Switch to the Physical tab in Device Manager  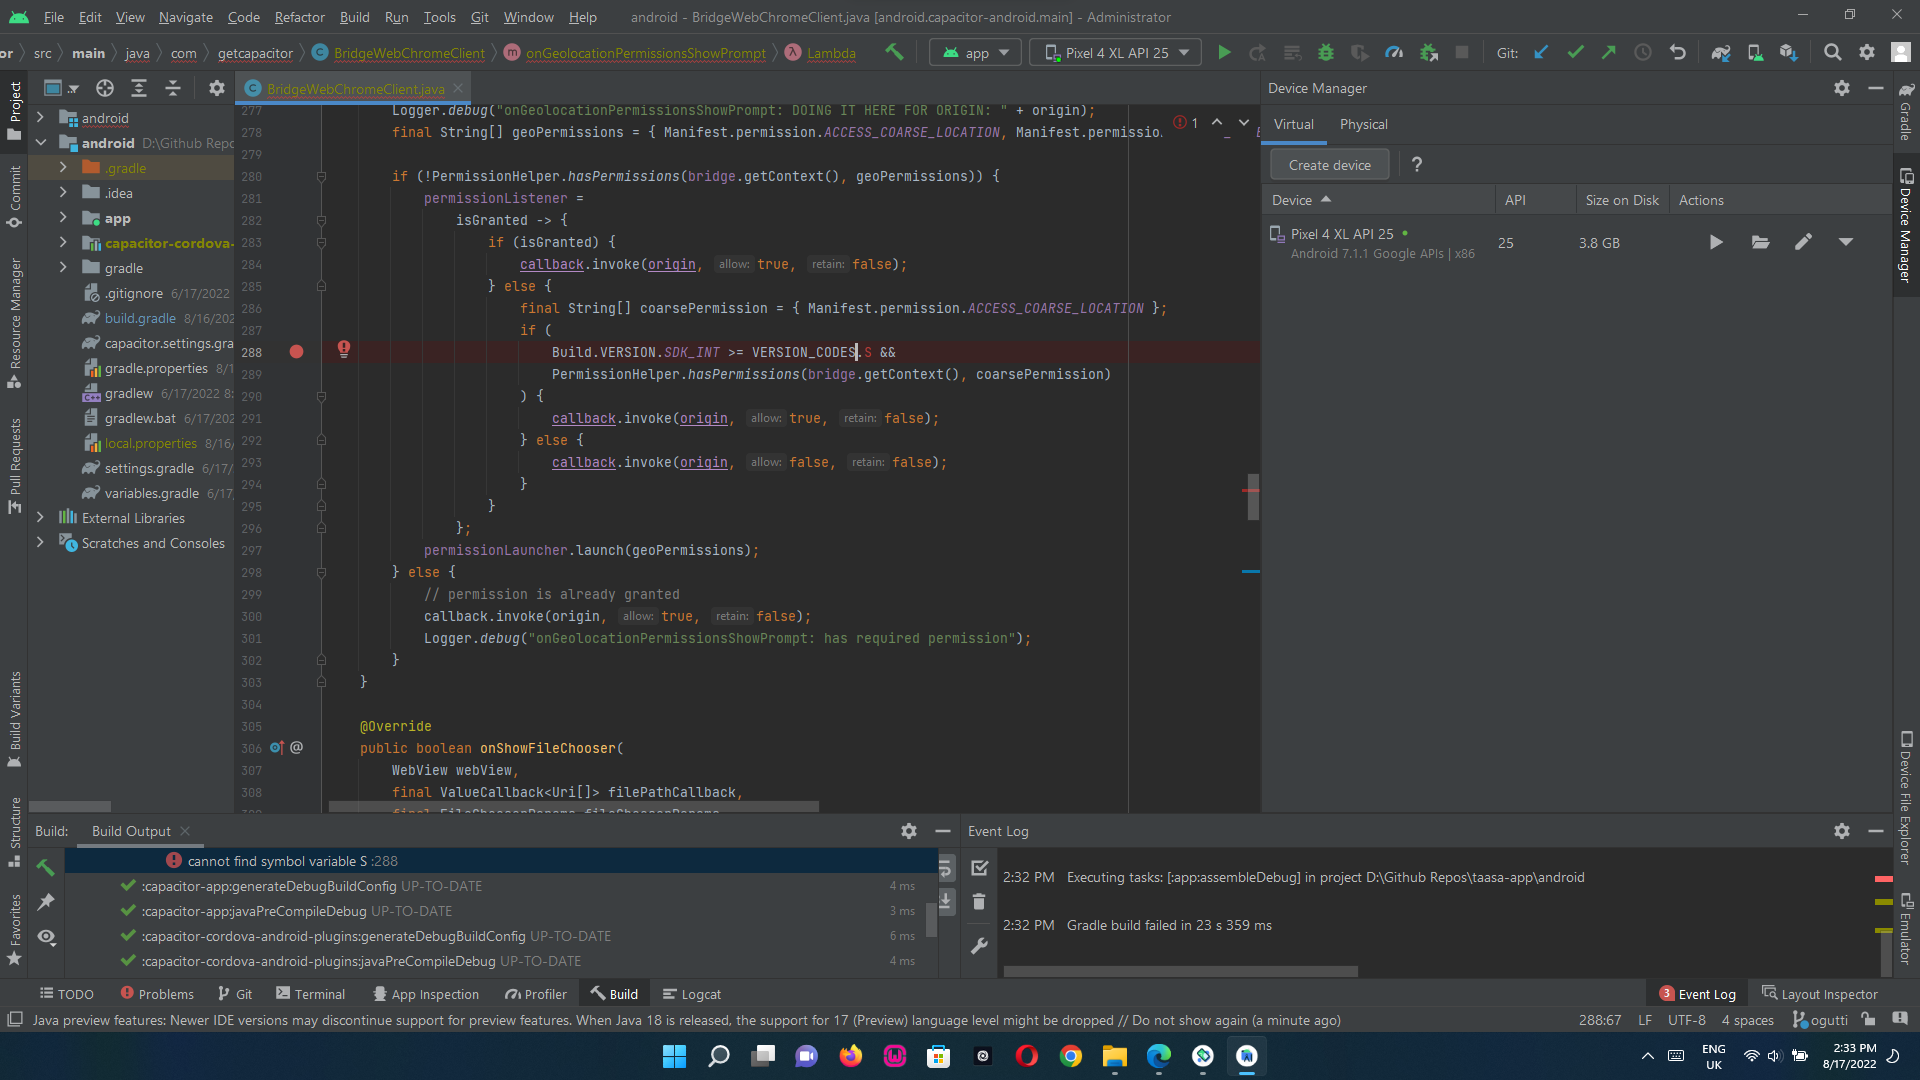pos(1363,124)
